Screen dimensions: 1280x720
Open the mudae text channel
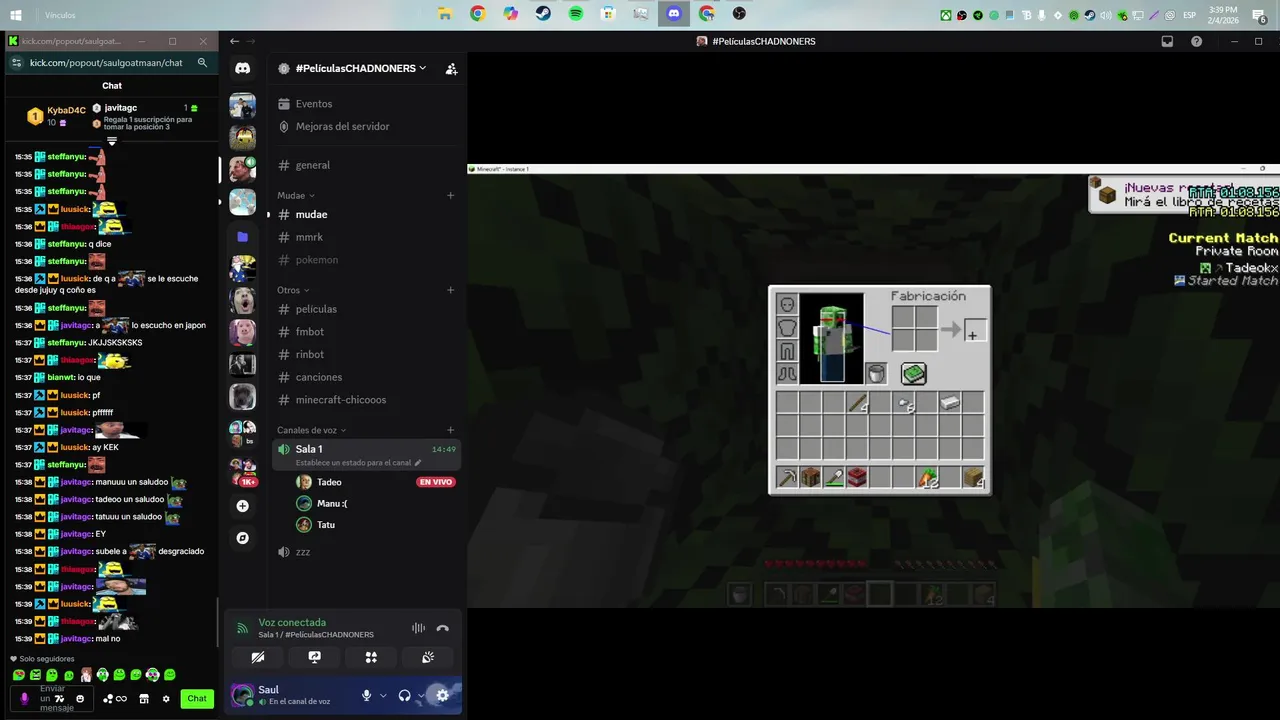(x=366, y=214)
